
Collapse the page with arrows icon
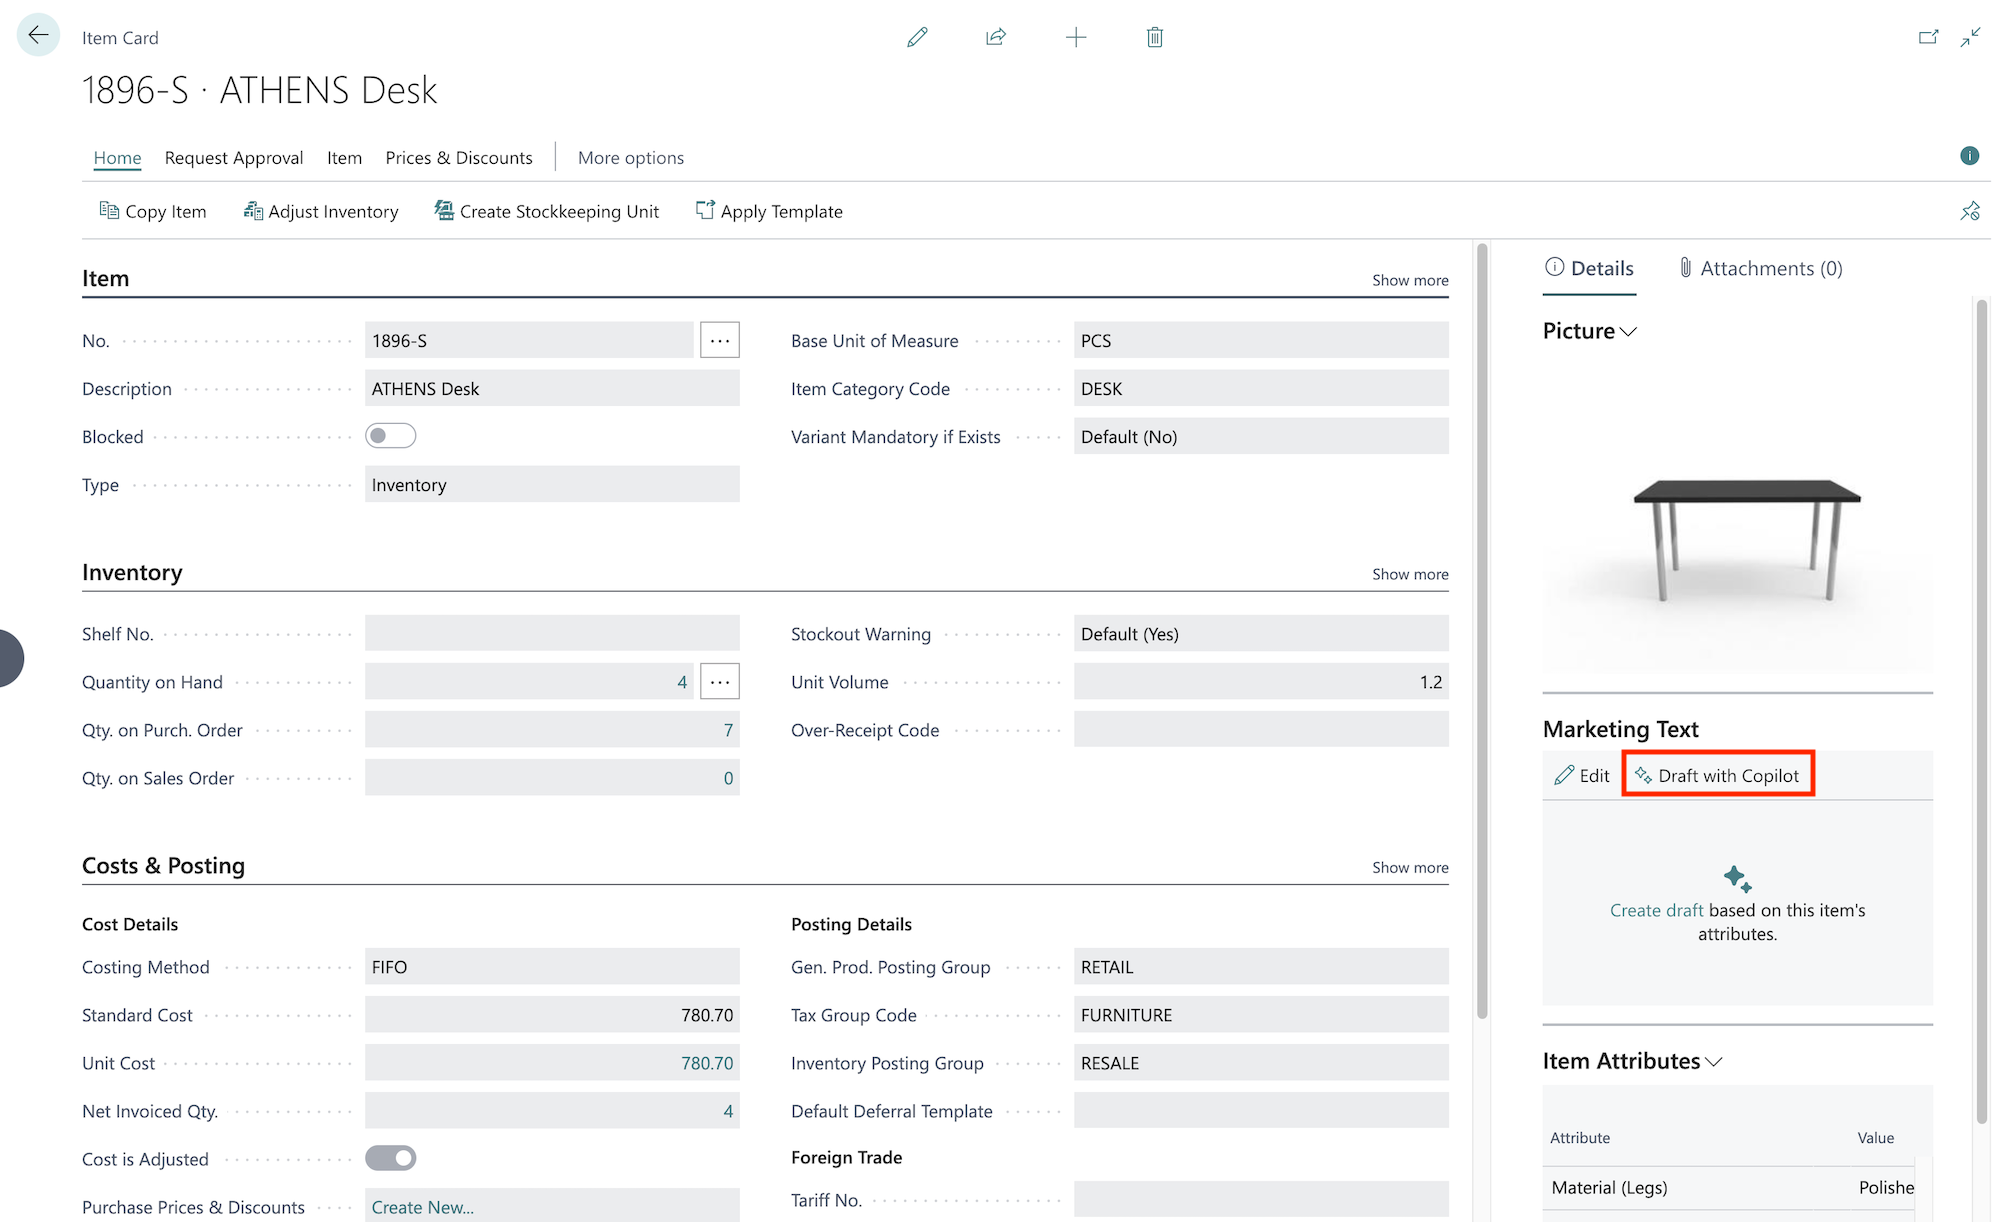click(1970, 37)
